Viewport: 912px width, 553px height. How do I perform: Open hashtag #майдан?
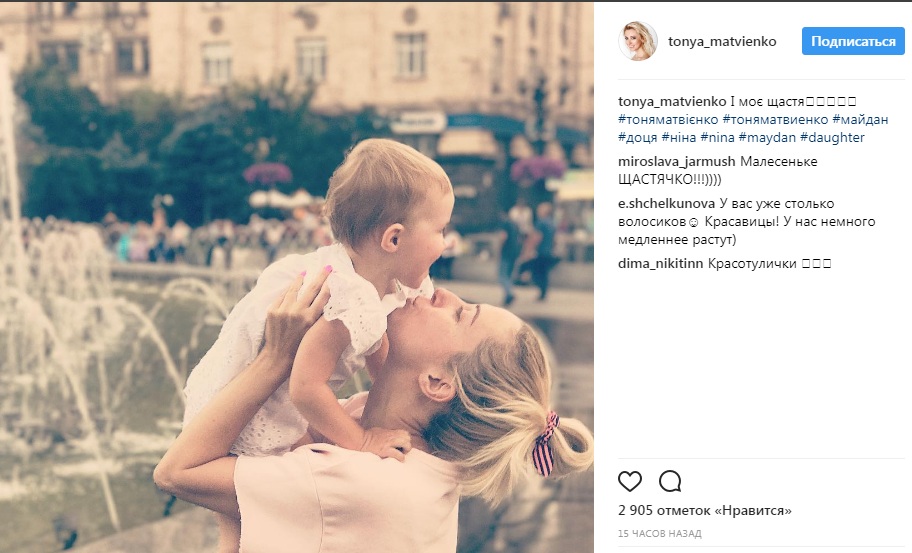pos(860,120)
